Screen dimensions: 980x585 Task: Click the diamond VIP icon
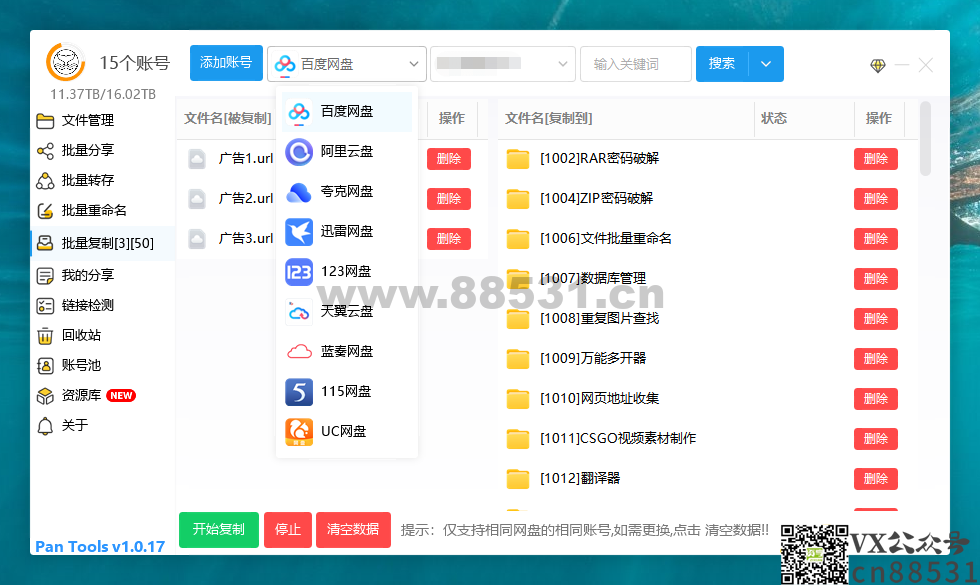click(x=877, y=66)
